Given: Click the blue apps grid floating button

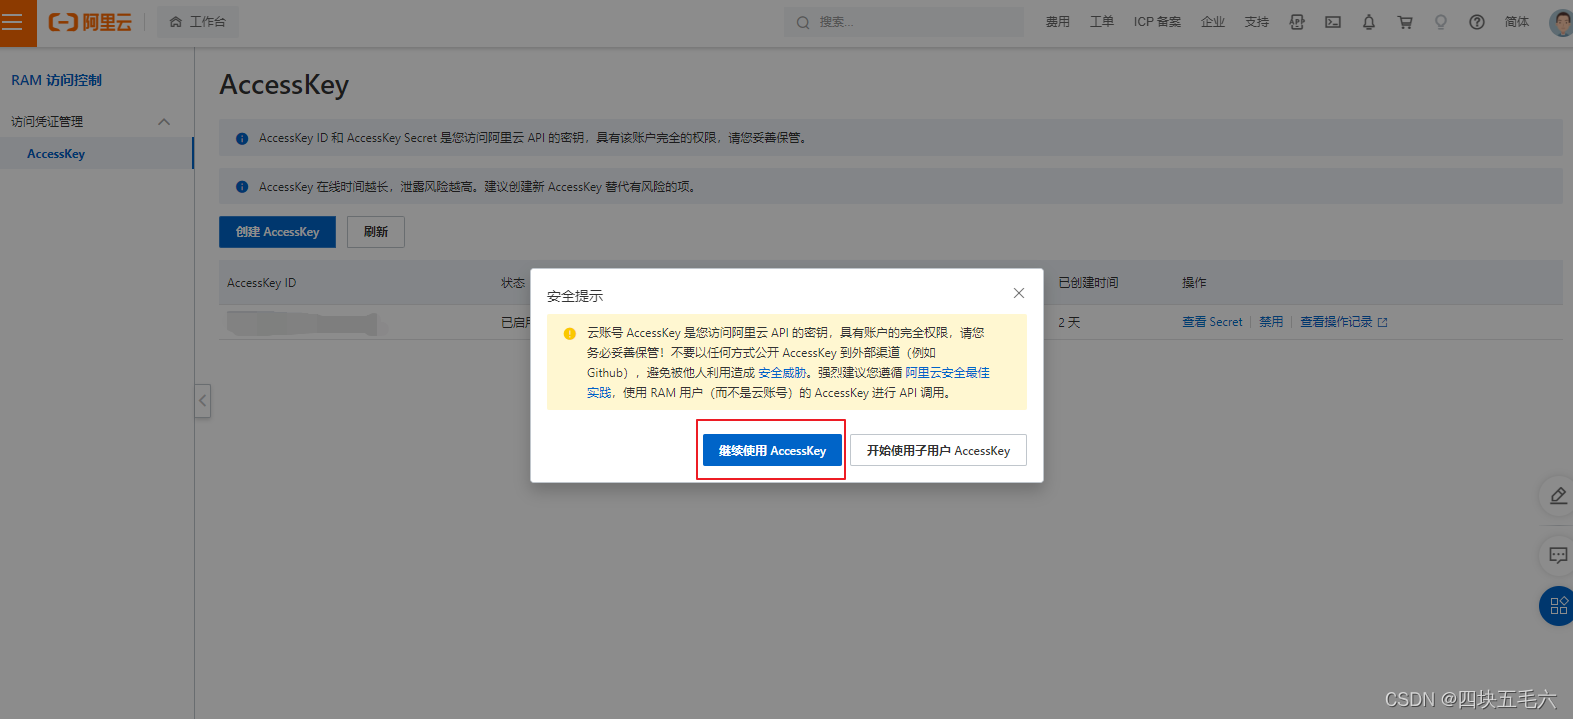Looking at the screenshot, I should tap(1558, 605).
